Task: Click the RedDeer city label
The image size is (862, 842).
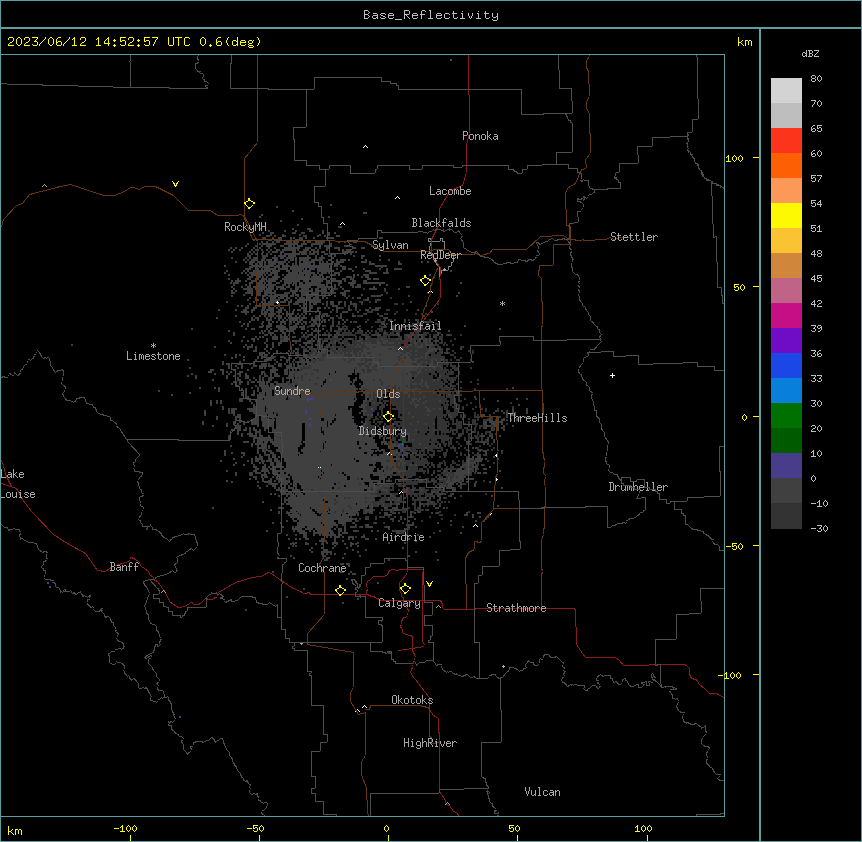Action: 440,255
